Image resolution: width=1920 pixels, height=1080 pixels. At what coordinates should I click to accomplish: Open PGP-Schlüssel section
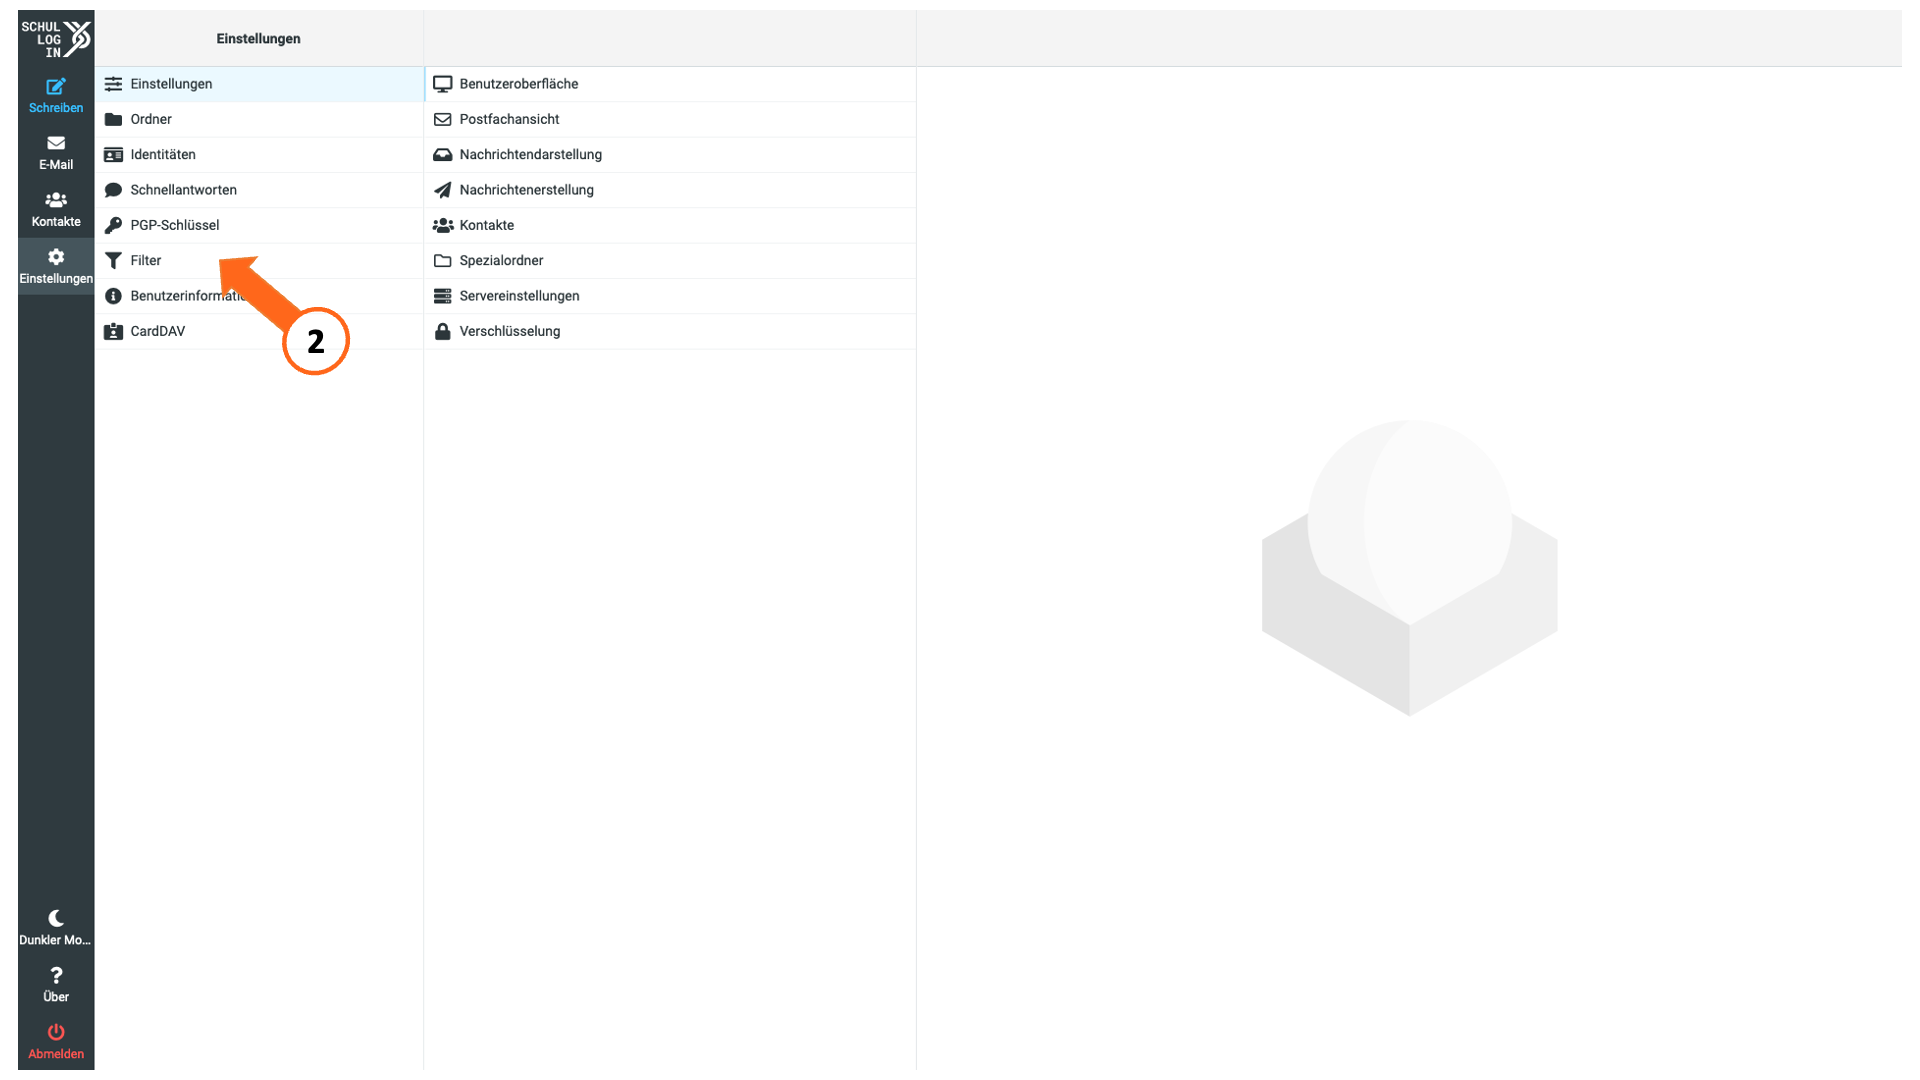pyautogui.click(x=259, y=225)
